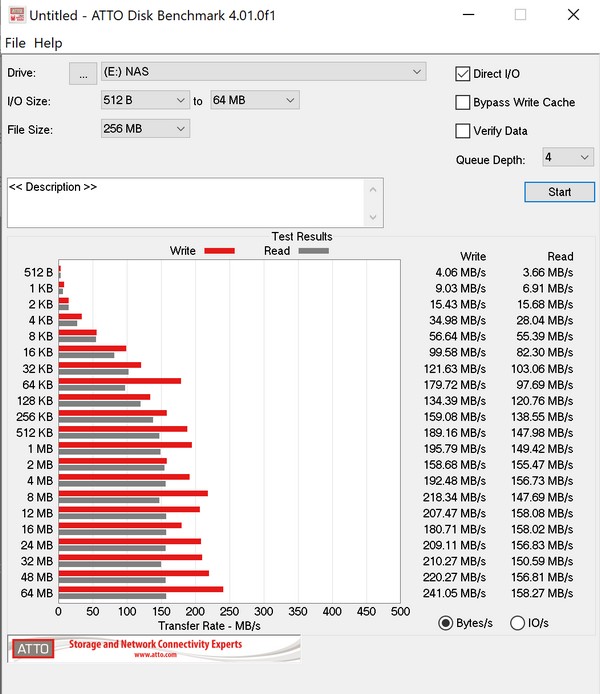600x694 pixels.
Task: Expand the 64 MB maximum I/O size dropdown
Action: pos(255,100)
